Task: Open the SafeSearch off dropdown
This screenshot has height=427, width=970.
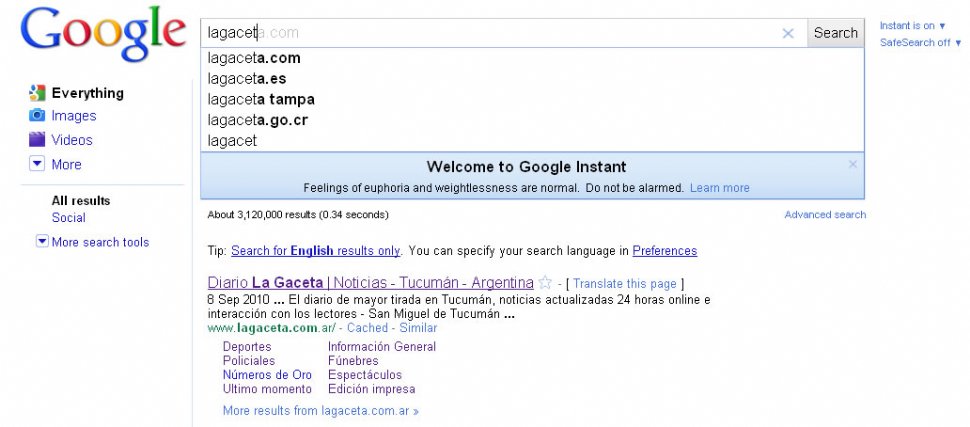Action: point(921,43)
